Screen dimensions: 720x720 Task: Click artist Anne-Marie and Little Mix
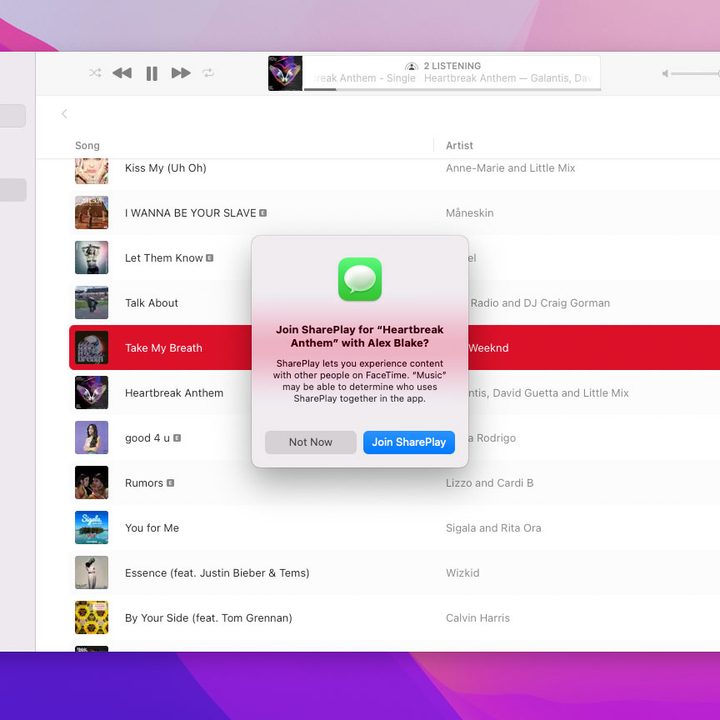coord(510,168)
